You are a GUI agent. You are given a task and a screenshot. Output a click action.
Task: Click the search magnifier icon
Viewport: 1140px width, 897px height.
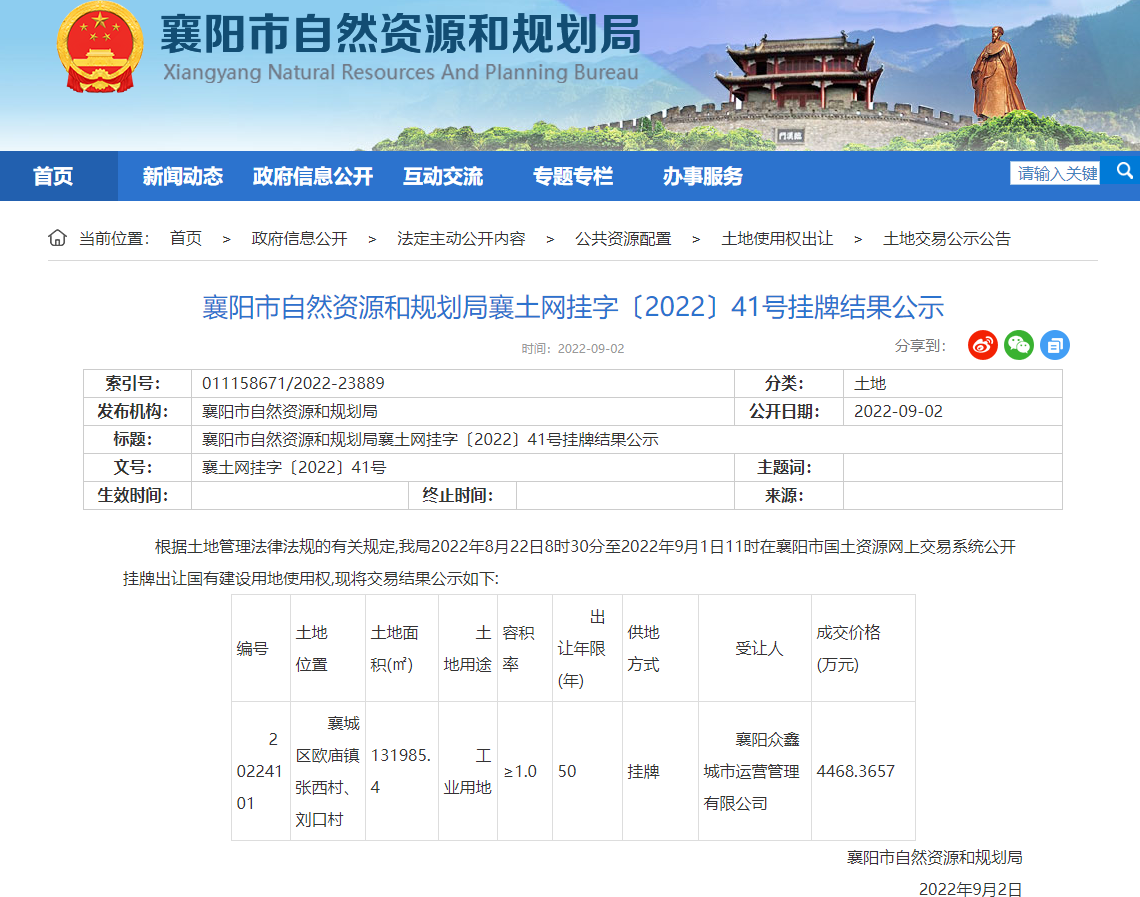point(1124,172)
